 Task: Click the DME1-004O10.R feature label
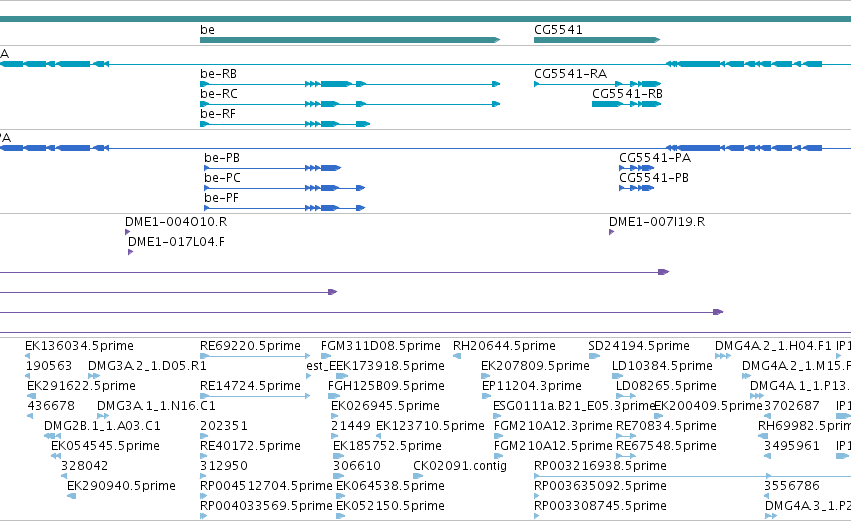176,222
